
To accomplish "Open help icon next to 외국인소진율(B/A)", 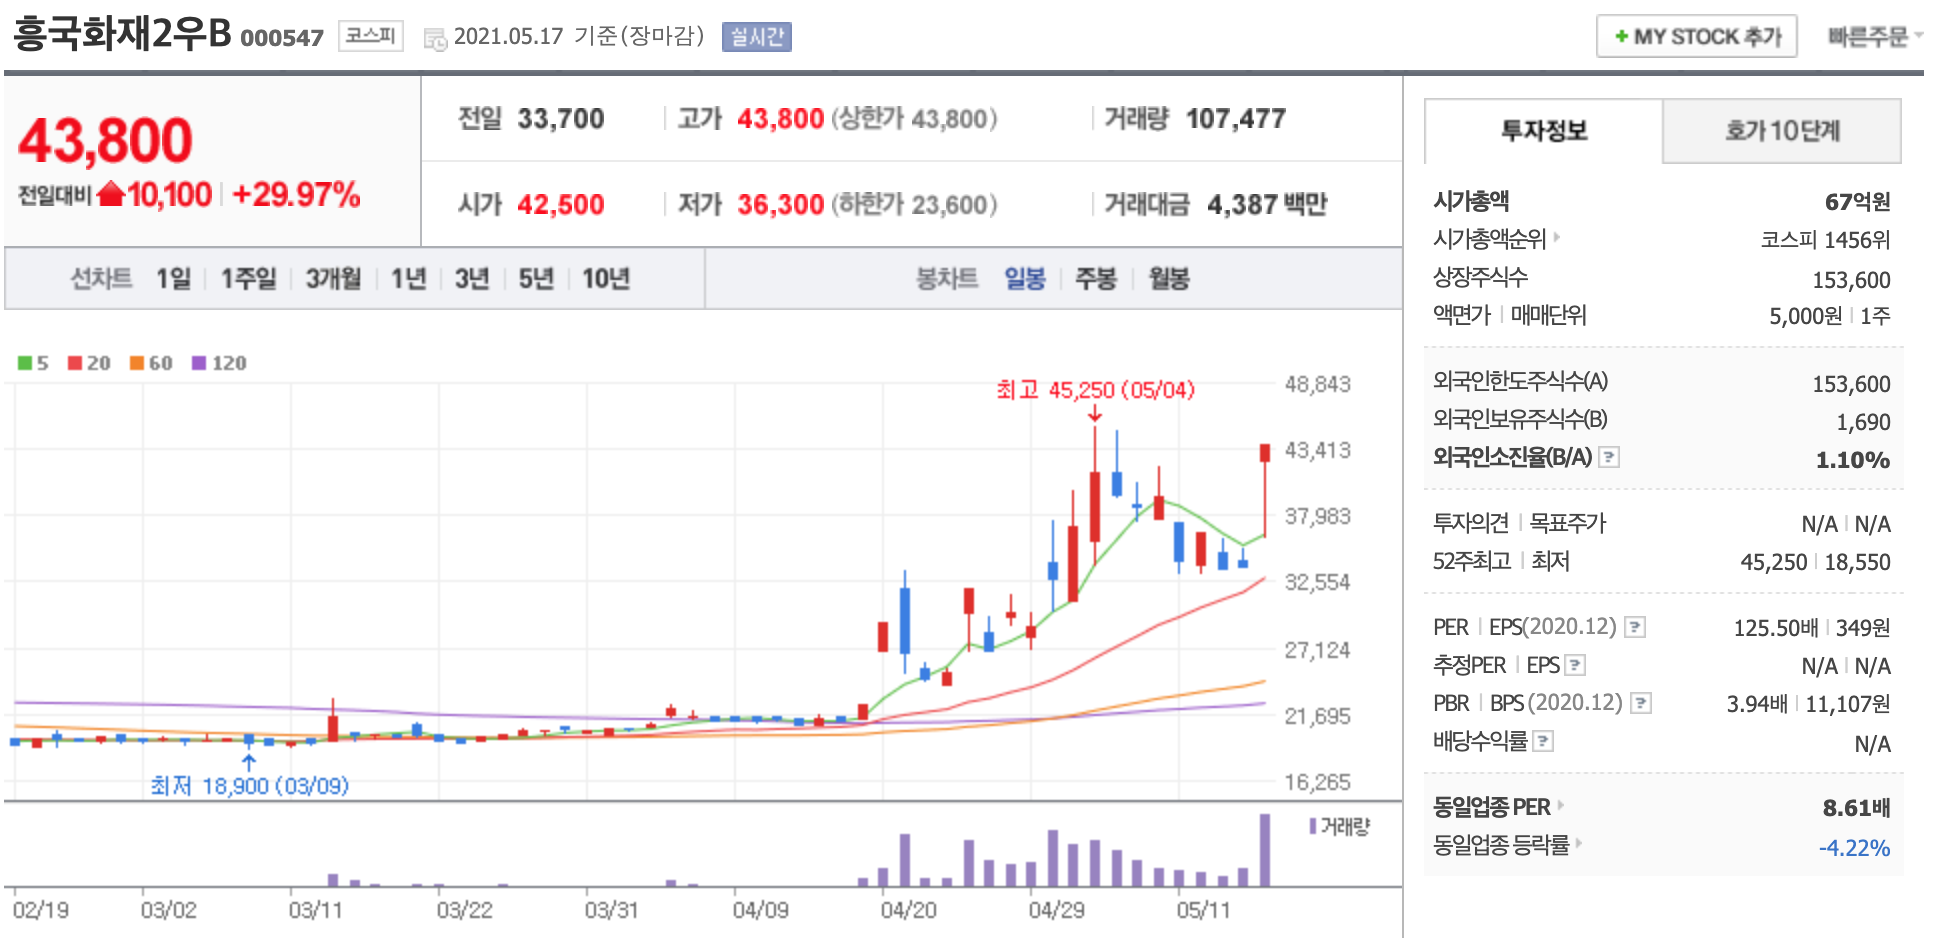I will pos(1609,457).
